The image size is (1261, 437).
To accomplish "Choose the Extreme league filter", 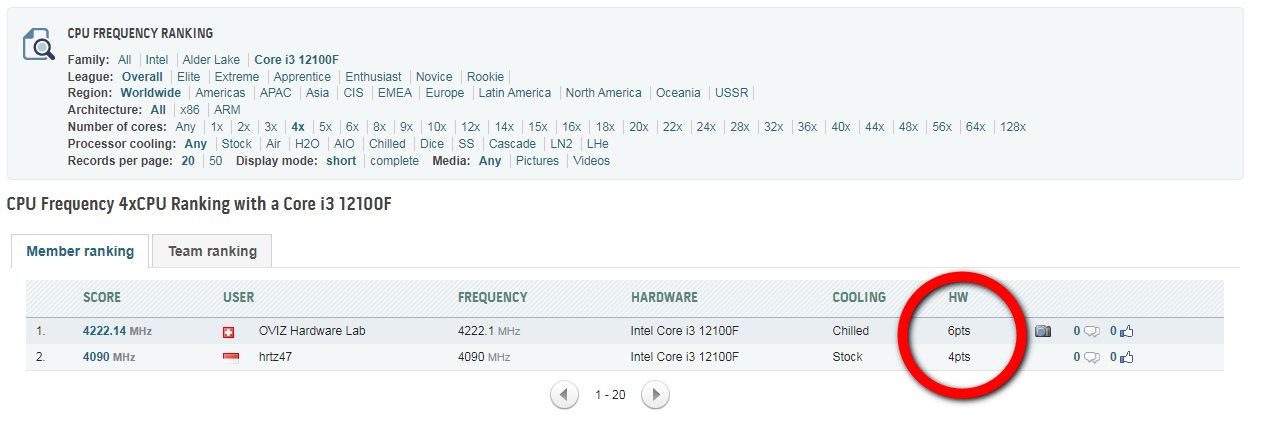I will [x=237, y=77].
